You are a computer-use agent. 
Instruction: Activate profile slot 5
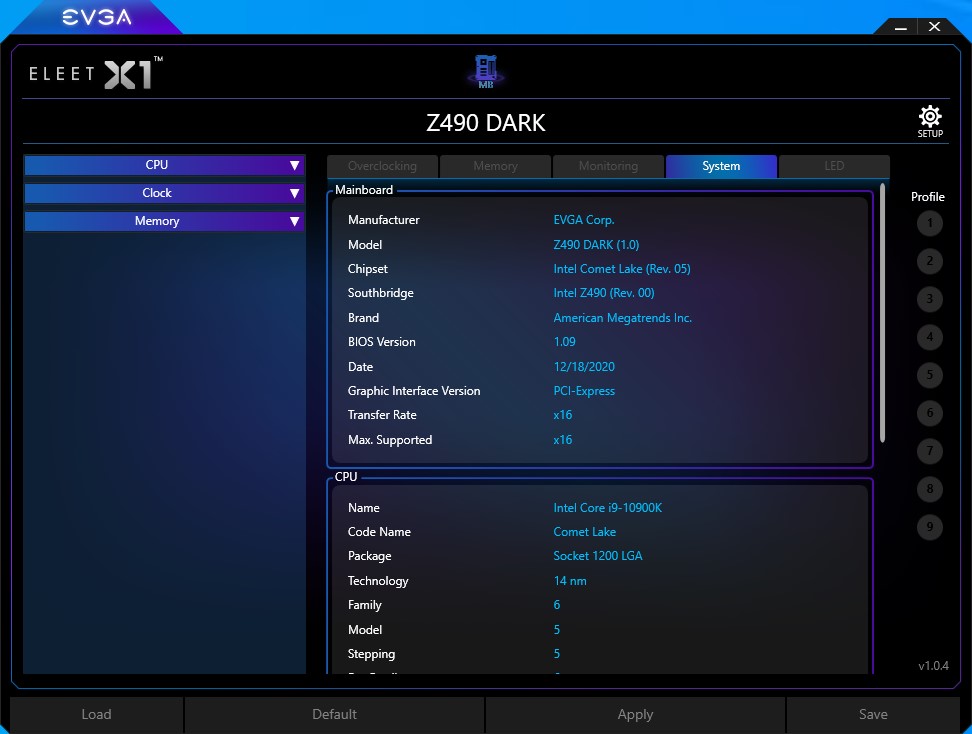click(929, 375)
